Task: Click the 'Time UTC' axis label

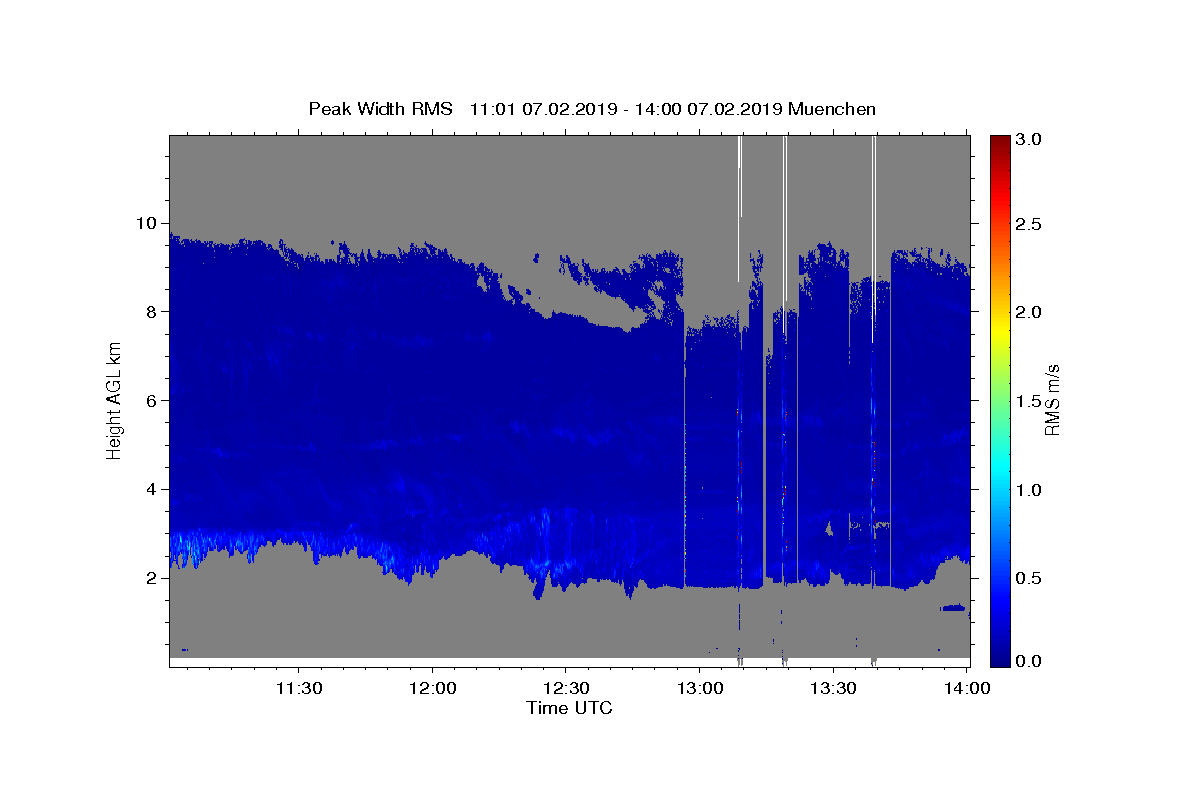Action: pos(569,708)
